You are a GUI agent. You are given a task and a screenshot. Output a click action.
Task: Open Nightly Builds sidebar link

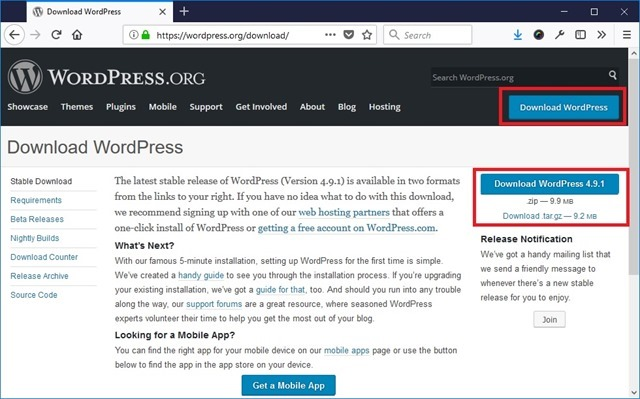35,238
